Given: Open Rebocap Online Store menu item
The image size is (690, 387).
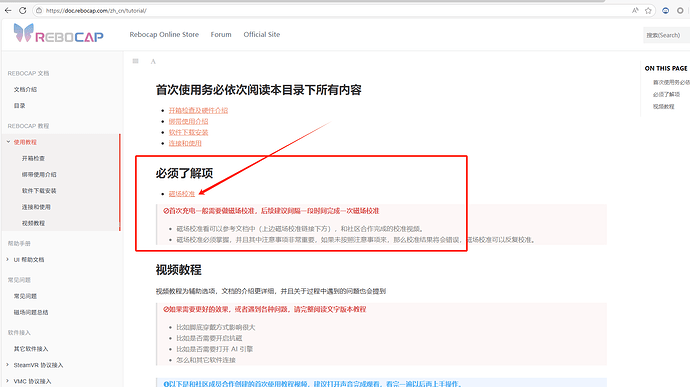Looking at the screenshot, I should pos(164,34).
